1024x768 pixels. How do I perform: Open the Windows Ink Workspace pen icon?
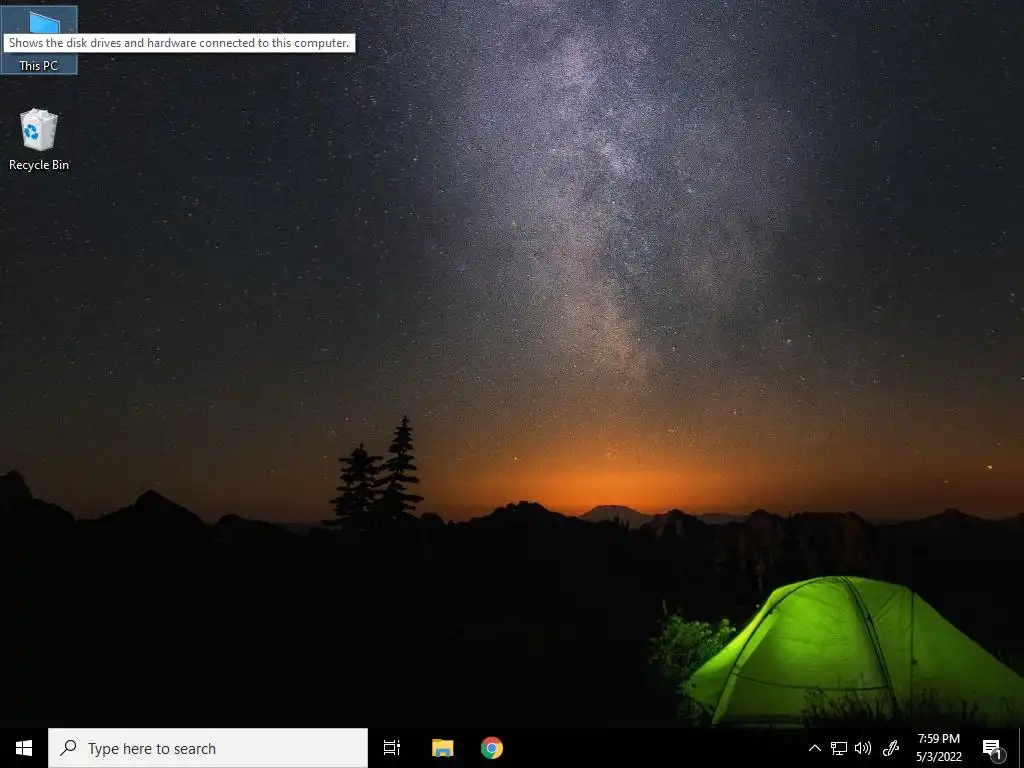pos(891,748)
